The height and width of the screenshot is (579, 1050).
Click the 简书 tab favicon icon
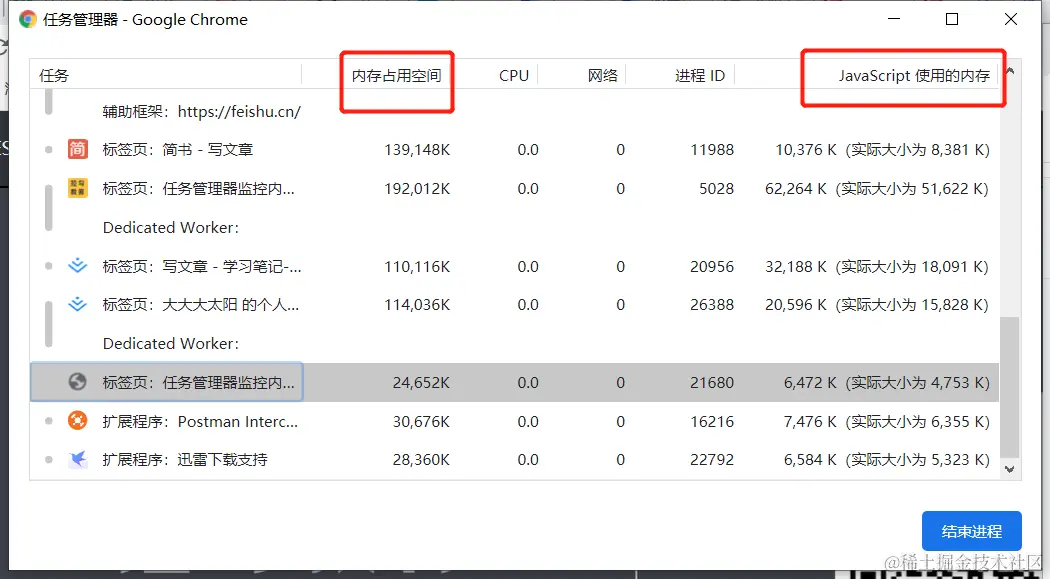coord(78,149)
